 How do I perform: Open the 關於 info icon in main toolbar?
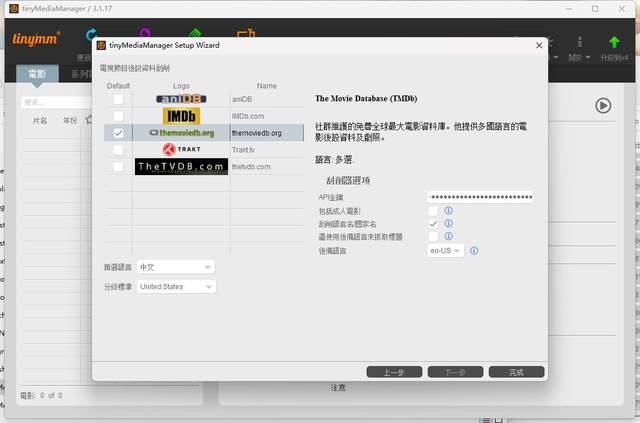coord(579,42)
